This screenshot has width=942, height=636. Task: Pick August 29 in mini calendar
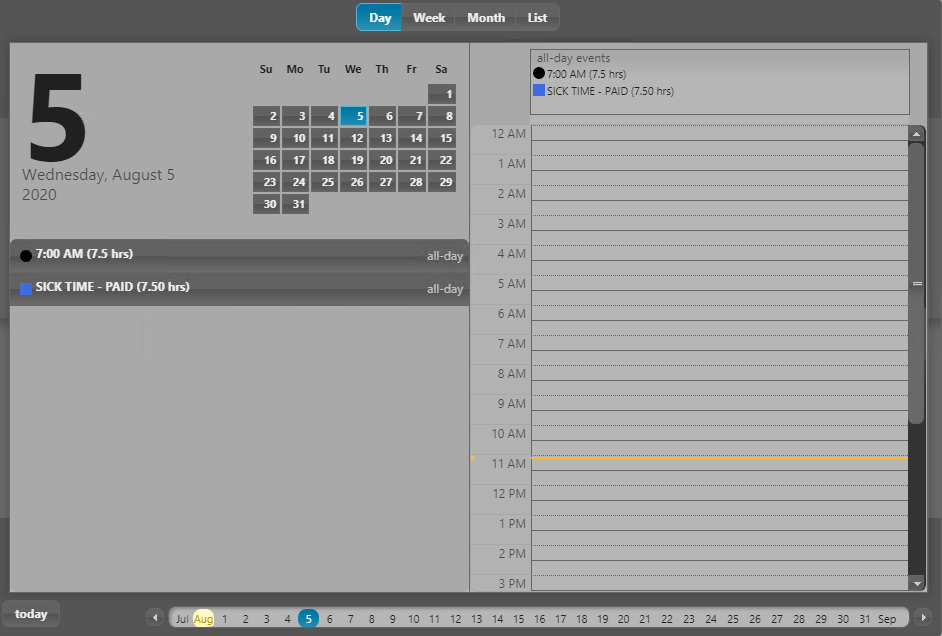pos(442,182)
